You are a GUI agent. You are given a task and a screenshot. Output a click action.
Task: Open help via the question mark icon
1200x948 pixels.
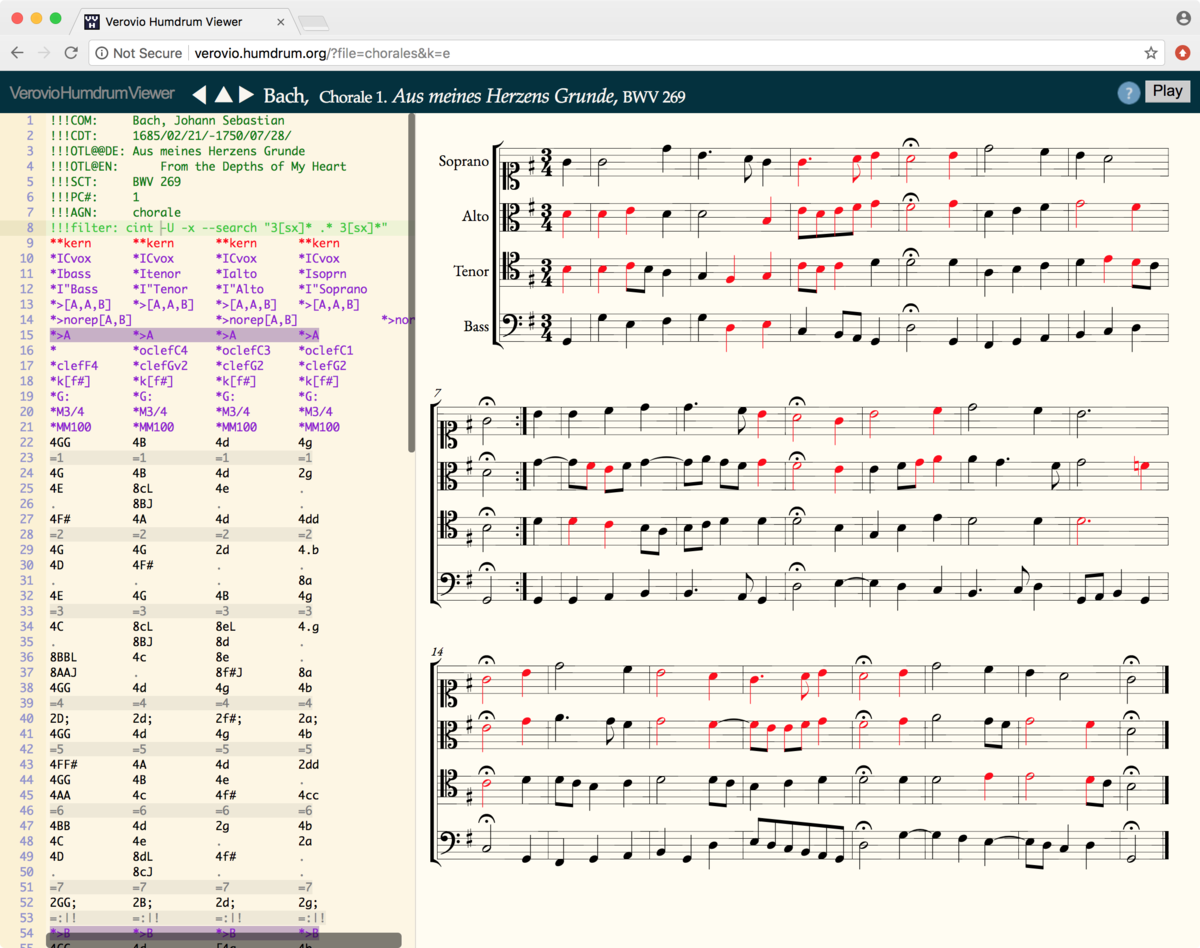pyautogui.click(x=1128, y=93)
